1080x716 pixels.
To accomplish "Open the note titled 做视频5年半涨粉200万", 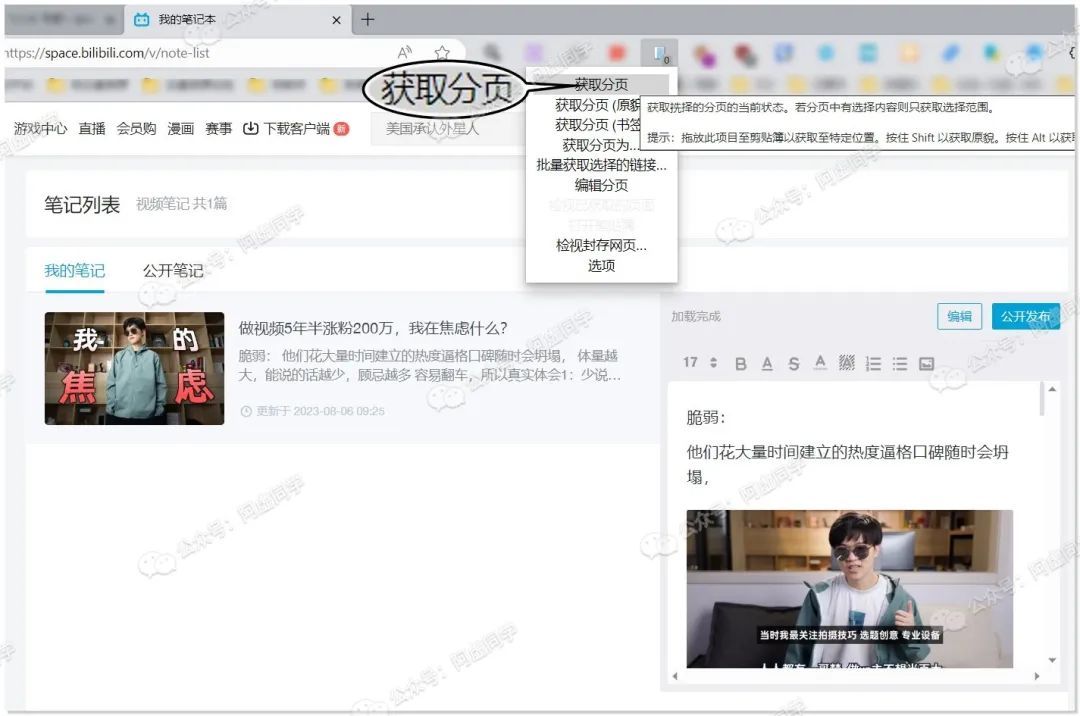I will tap(373, 328).
